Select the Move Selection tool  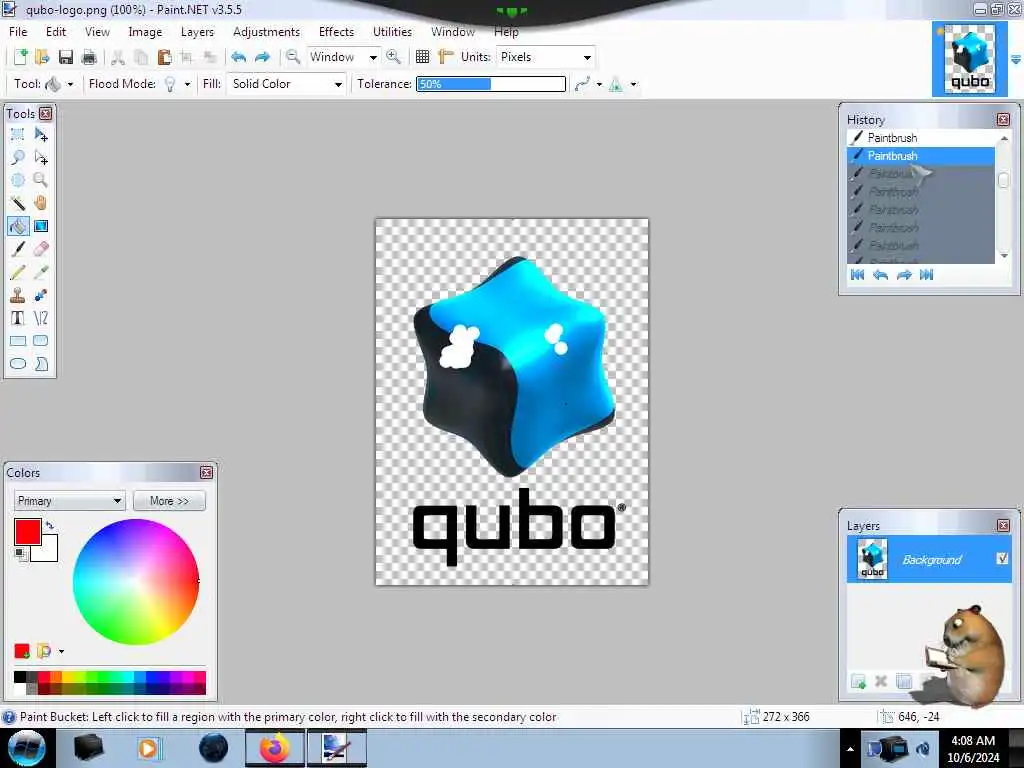click(40, 157)
